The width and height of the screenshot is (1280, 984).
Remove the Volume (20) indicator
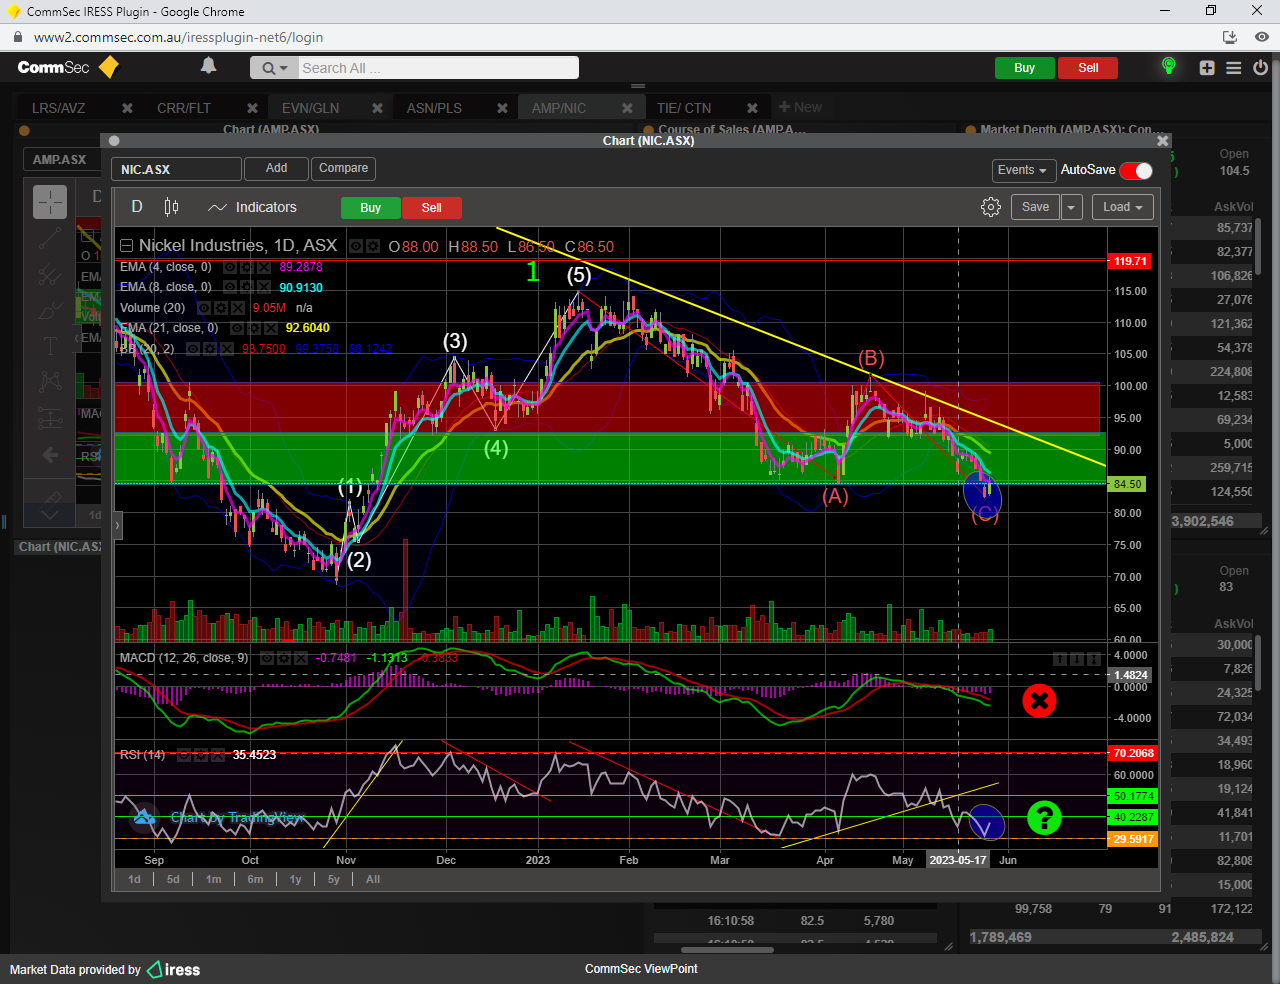tap(237, 308)
